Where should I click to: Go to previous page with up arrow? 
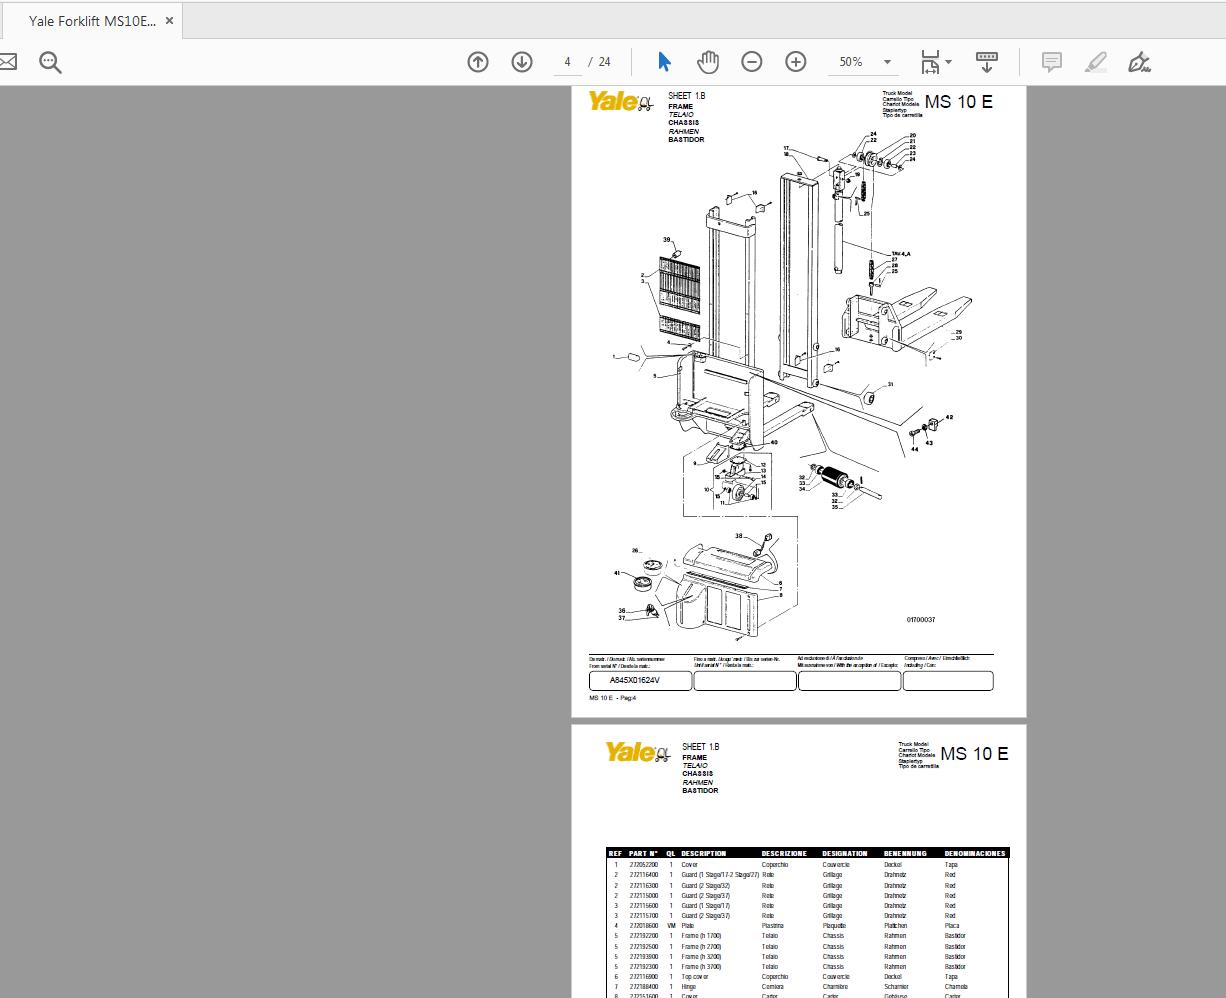pyautogui.click(x=478, y=62)
